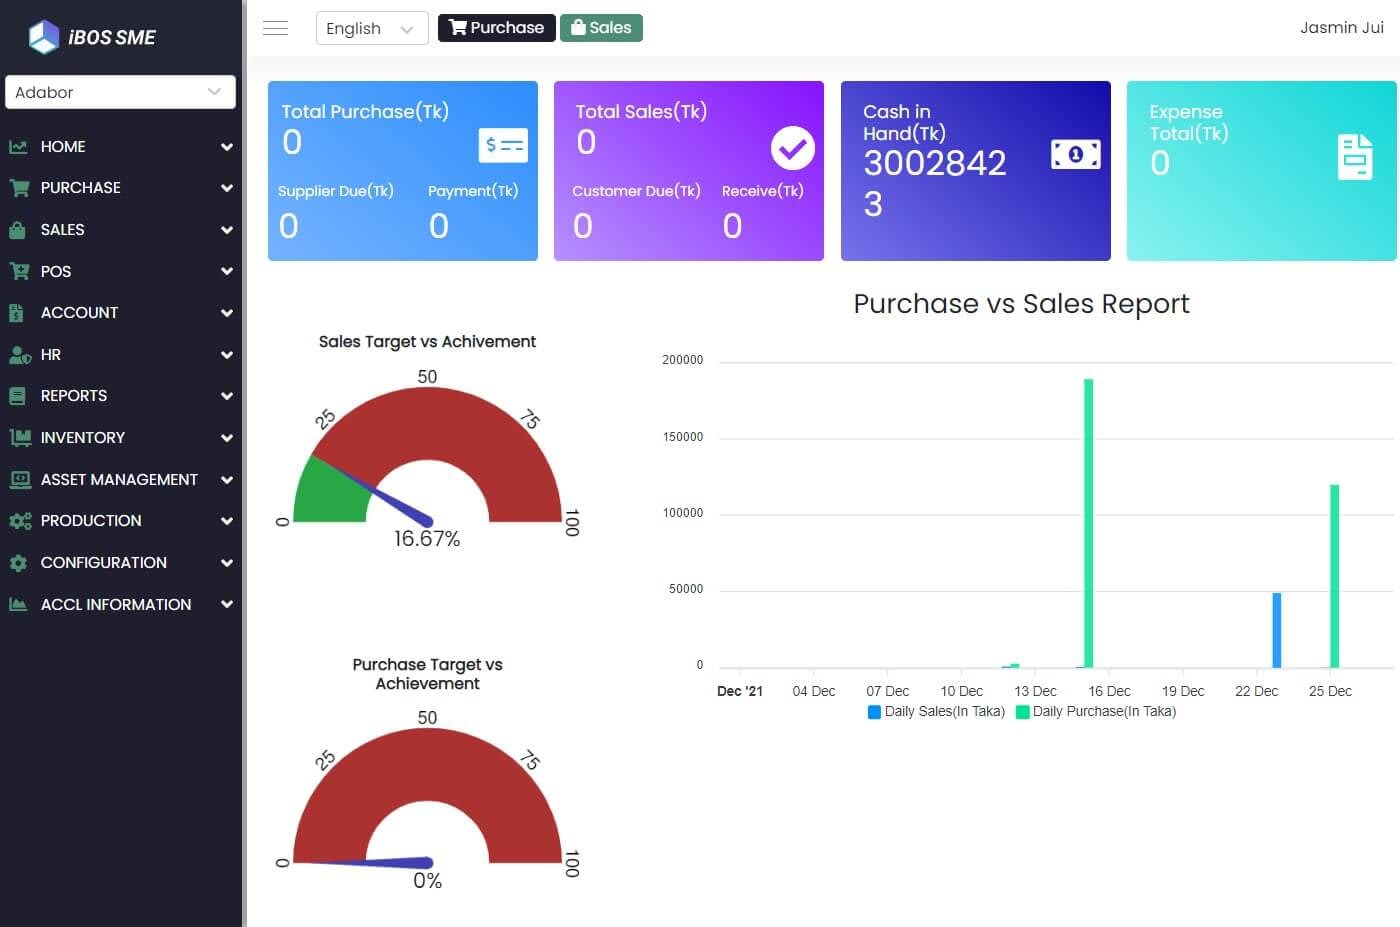This screenshot has height=927, width=1400.
Task: Click the POS cart icon in sidebar
Action: [18, 271]
